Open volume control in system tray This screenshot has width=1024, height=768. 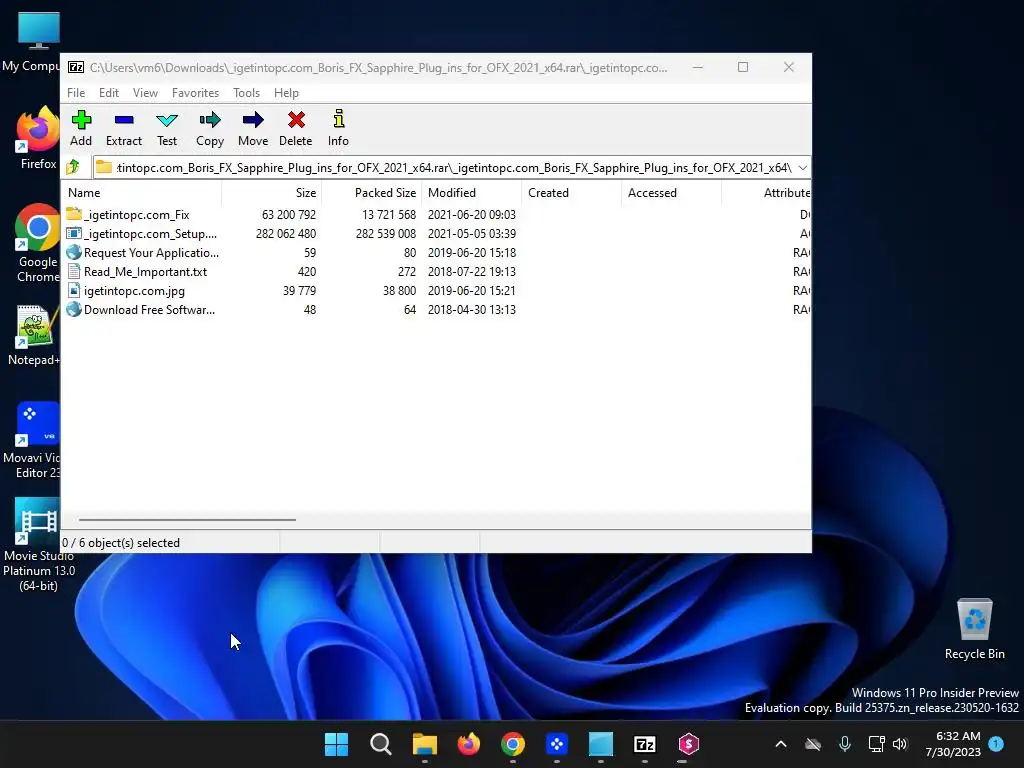(900, 744)
